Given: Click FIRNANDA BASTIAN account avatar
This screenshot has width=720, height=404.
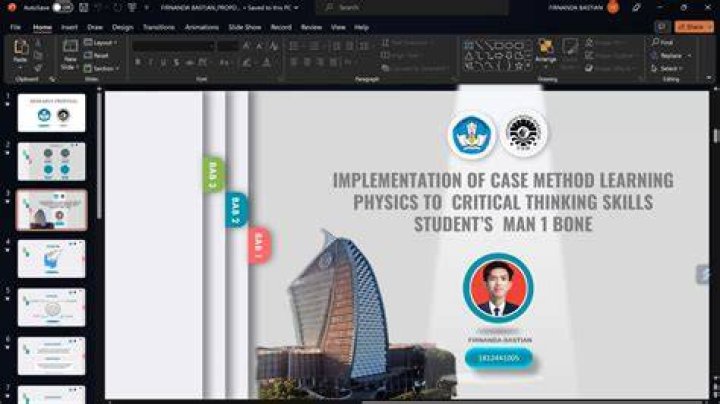Looking at the screenshot, I should pos(613,7).
